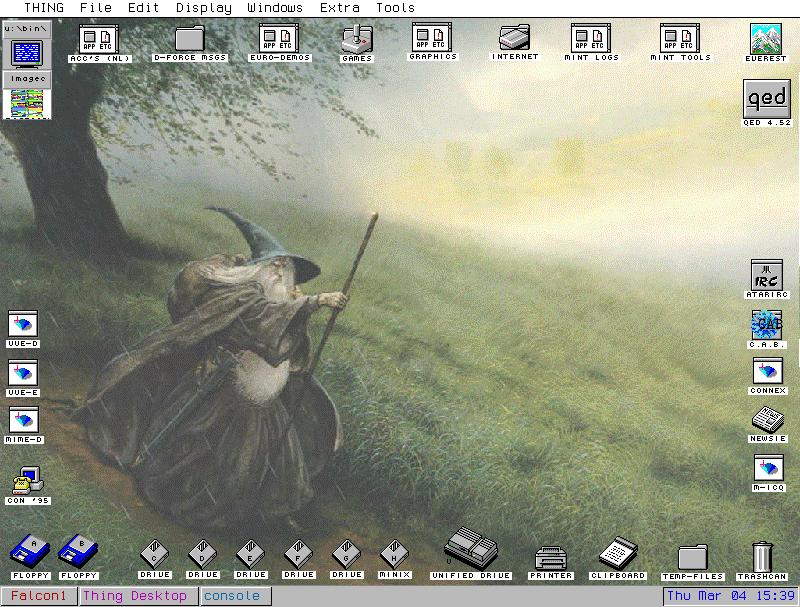Image resolution: width=800 pixels, height=607 pixels.
Task: Switch to console taskbar entry
Action: pyautogui.click(x=235, y=596)
